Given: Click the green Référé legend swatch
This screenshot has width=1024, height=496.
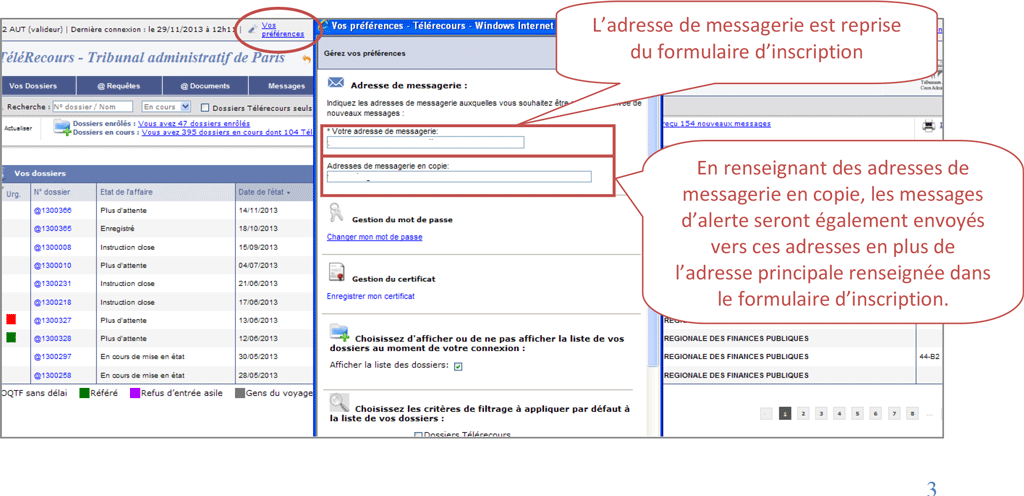Looking at the screenshot, I should 84,393.
